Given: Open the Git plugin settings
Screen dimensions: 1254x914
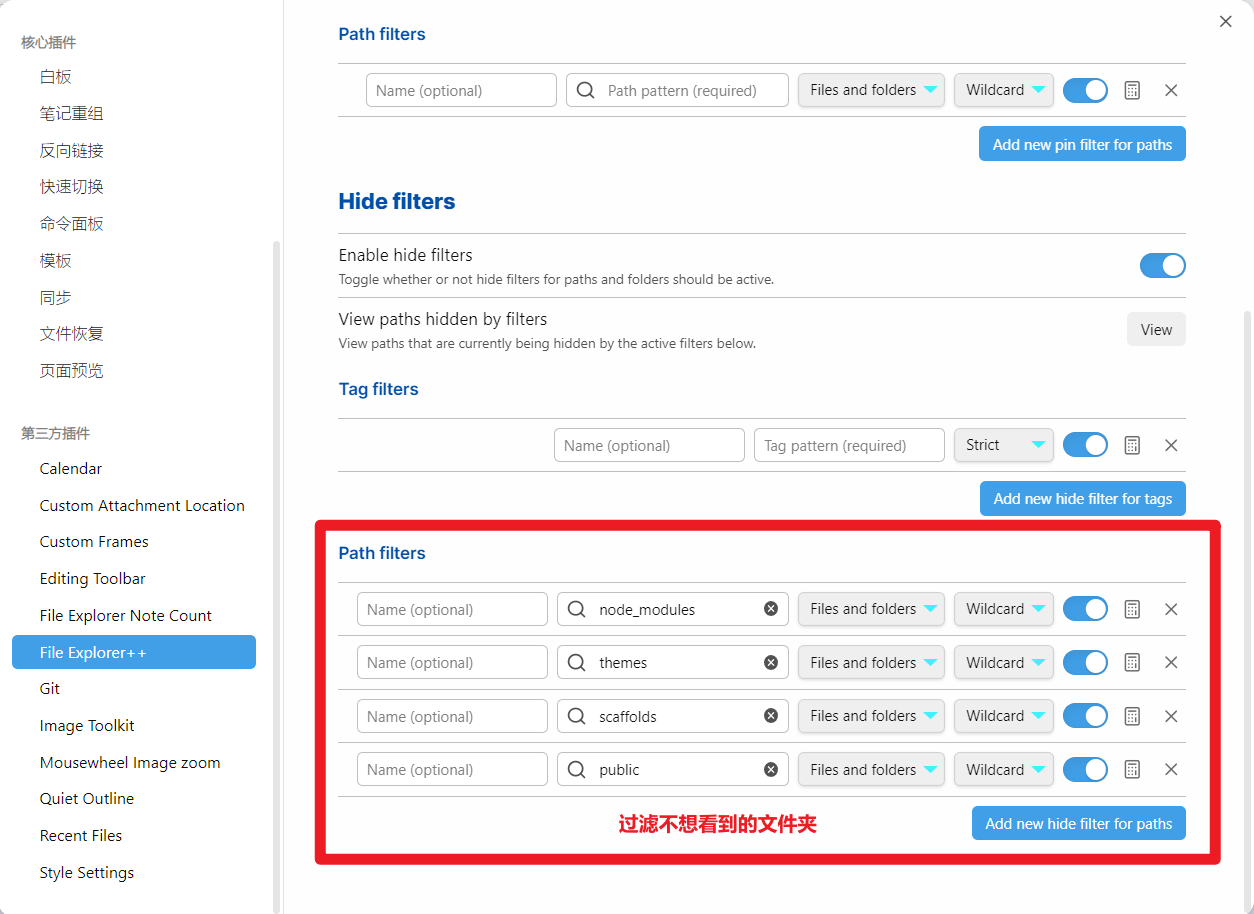Looking at the screenshot, I should [x=50, y=689].
